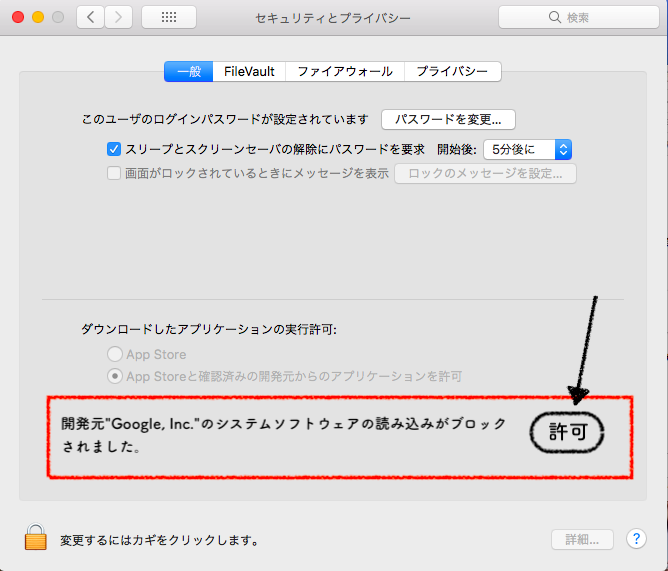This screenshot has width=668, height=571.
Task: Open the ファイアウォール tab
Action: pos(345,72)
